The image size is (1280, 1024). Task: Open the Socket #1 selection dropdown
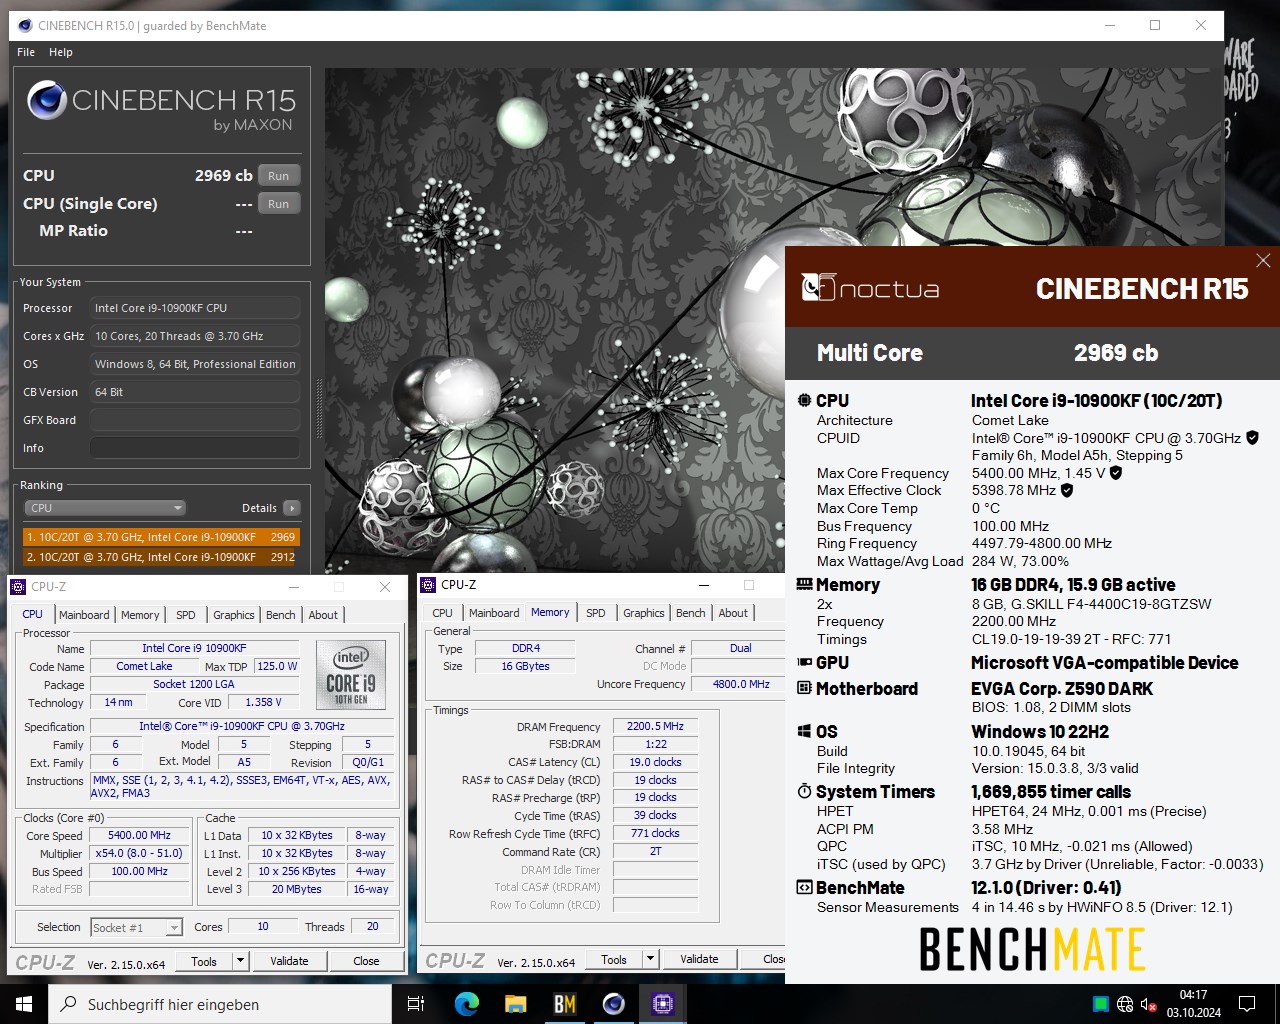pos(137,927)
